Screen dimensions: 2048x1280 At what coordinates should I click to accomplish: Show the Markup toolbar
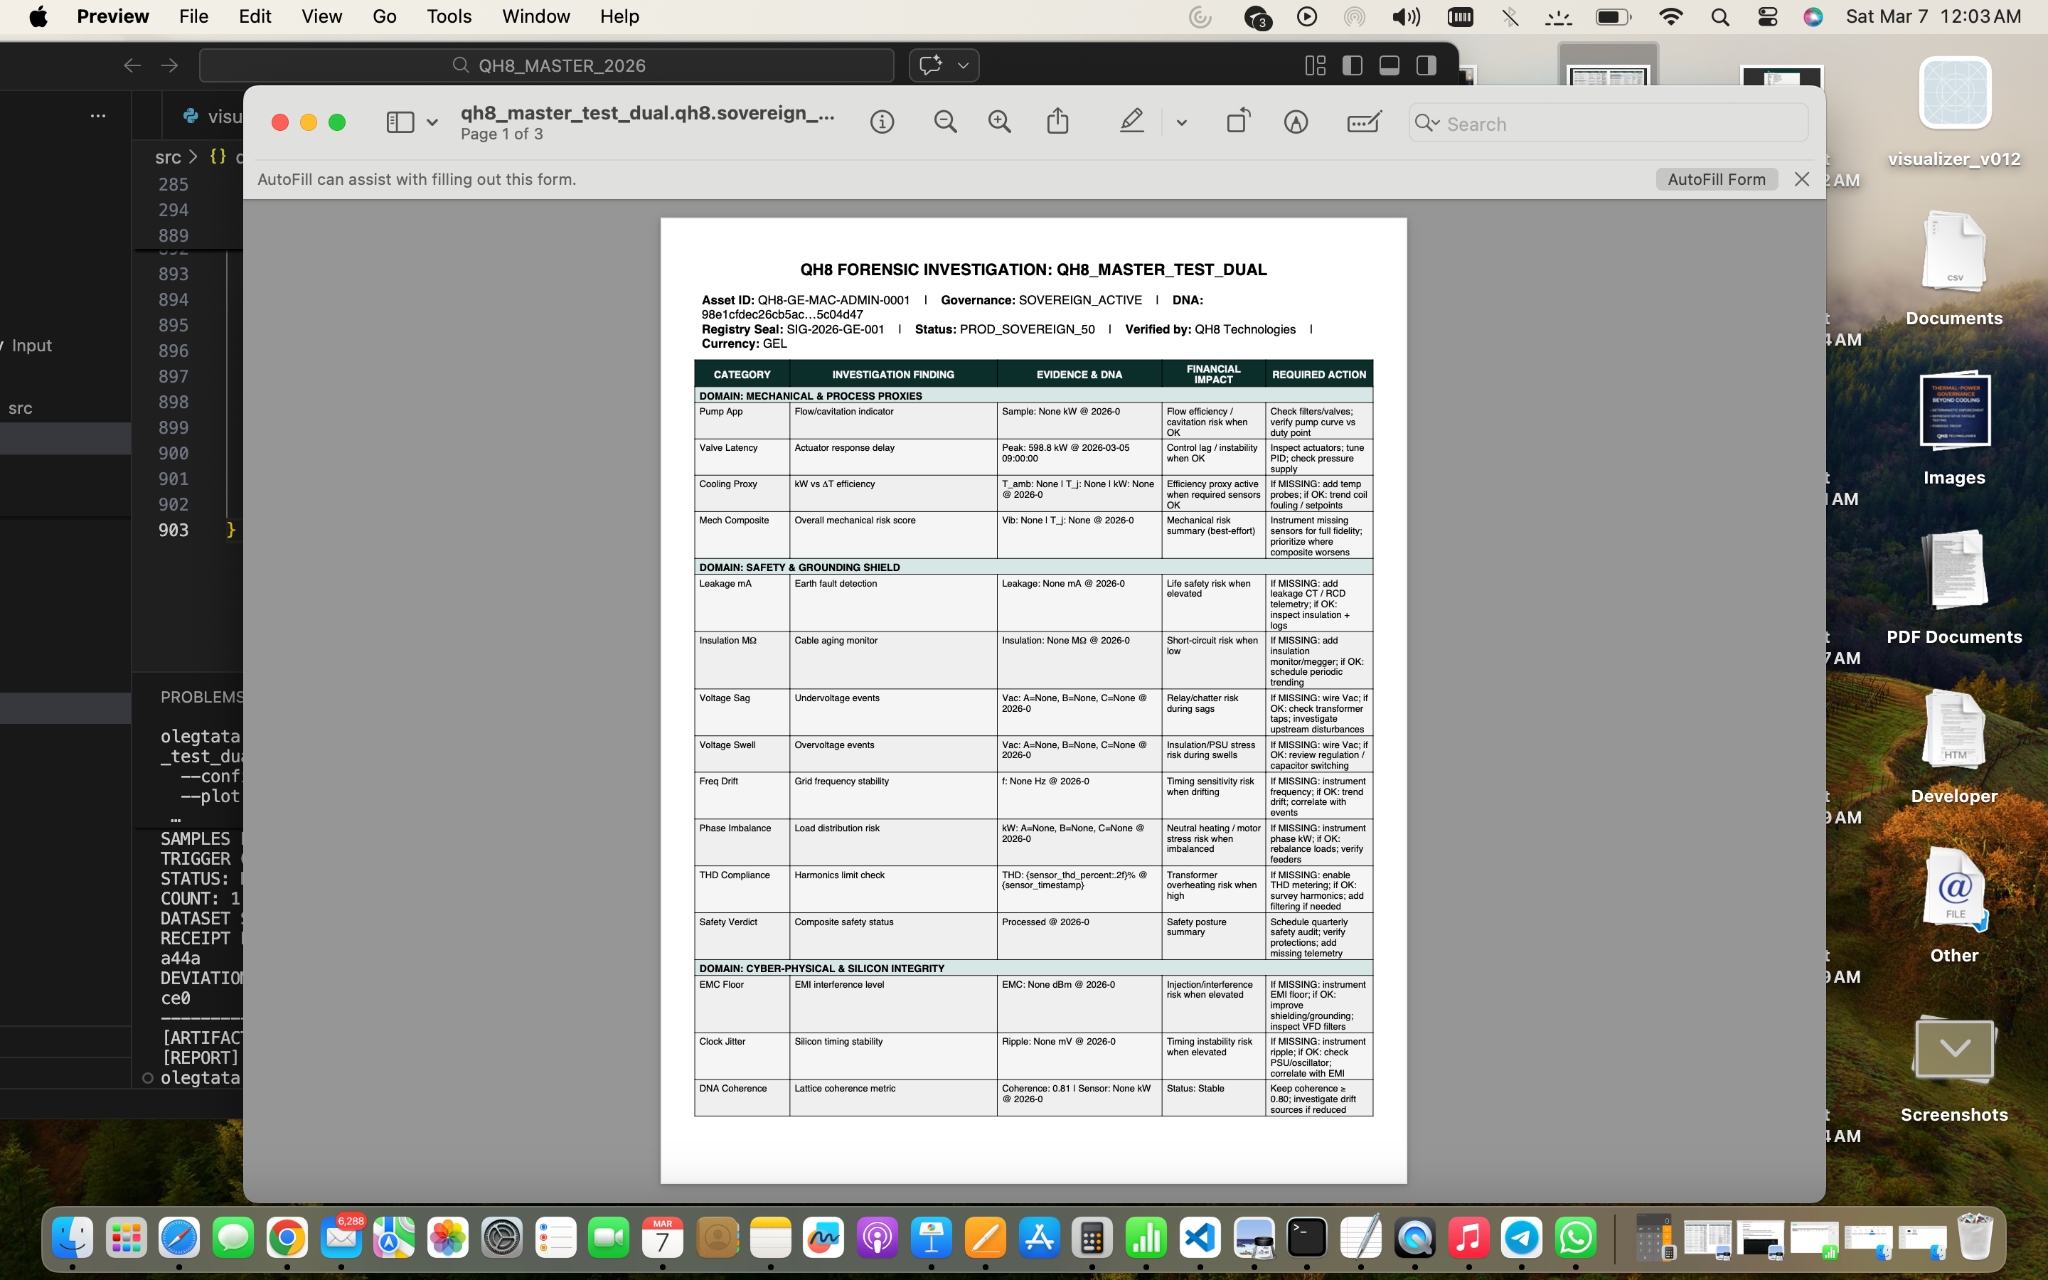[1295, 122]
